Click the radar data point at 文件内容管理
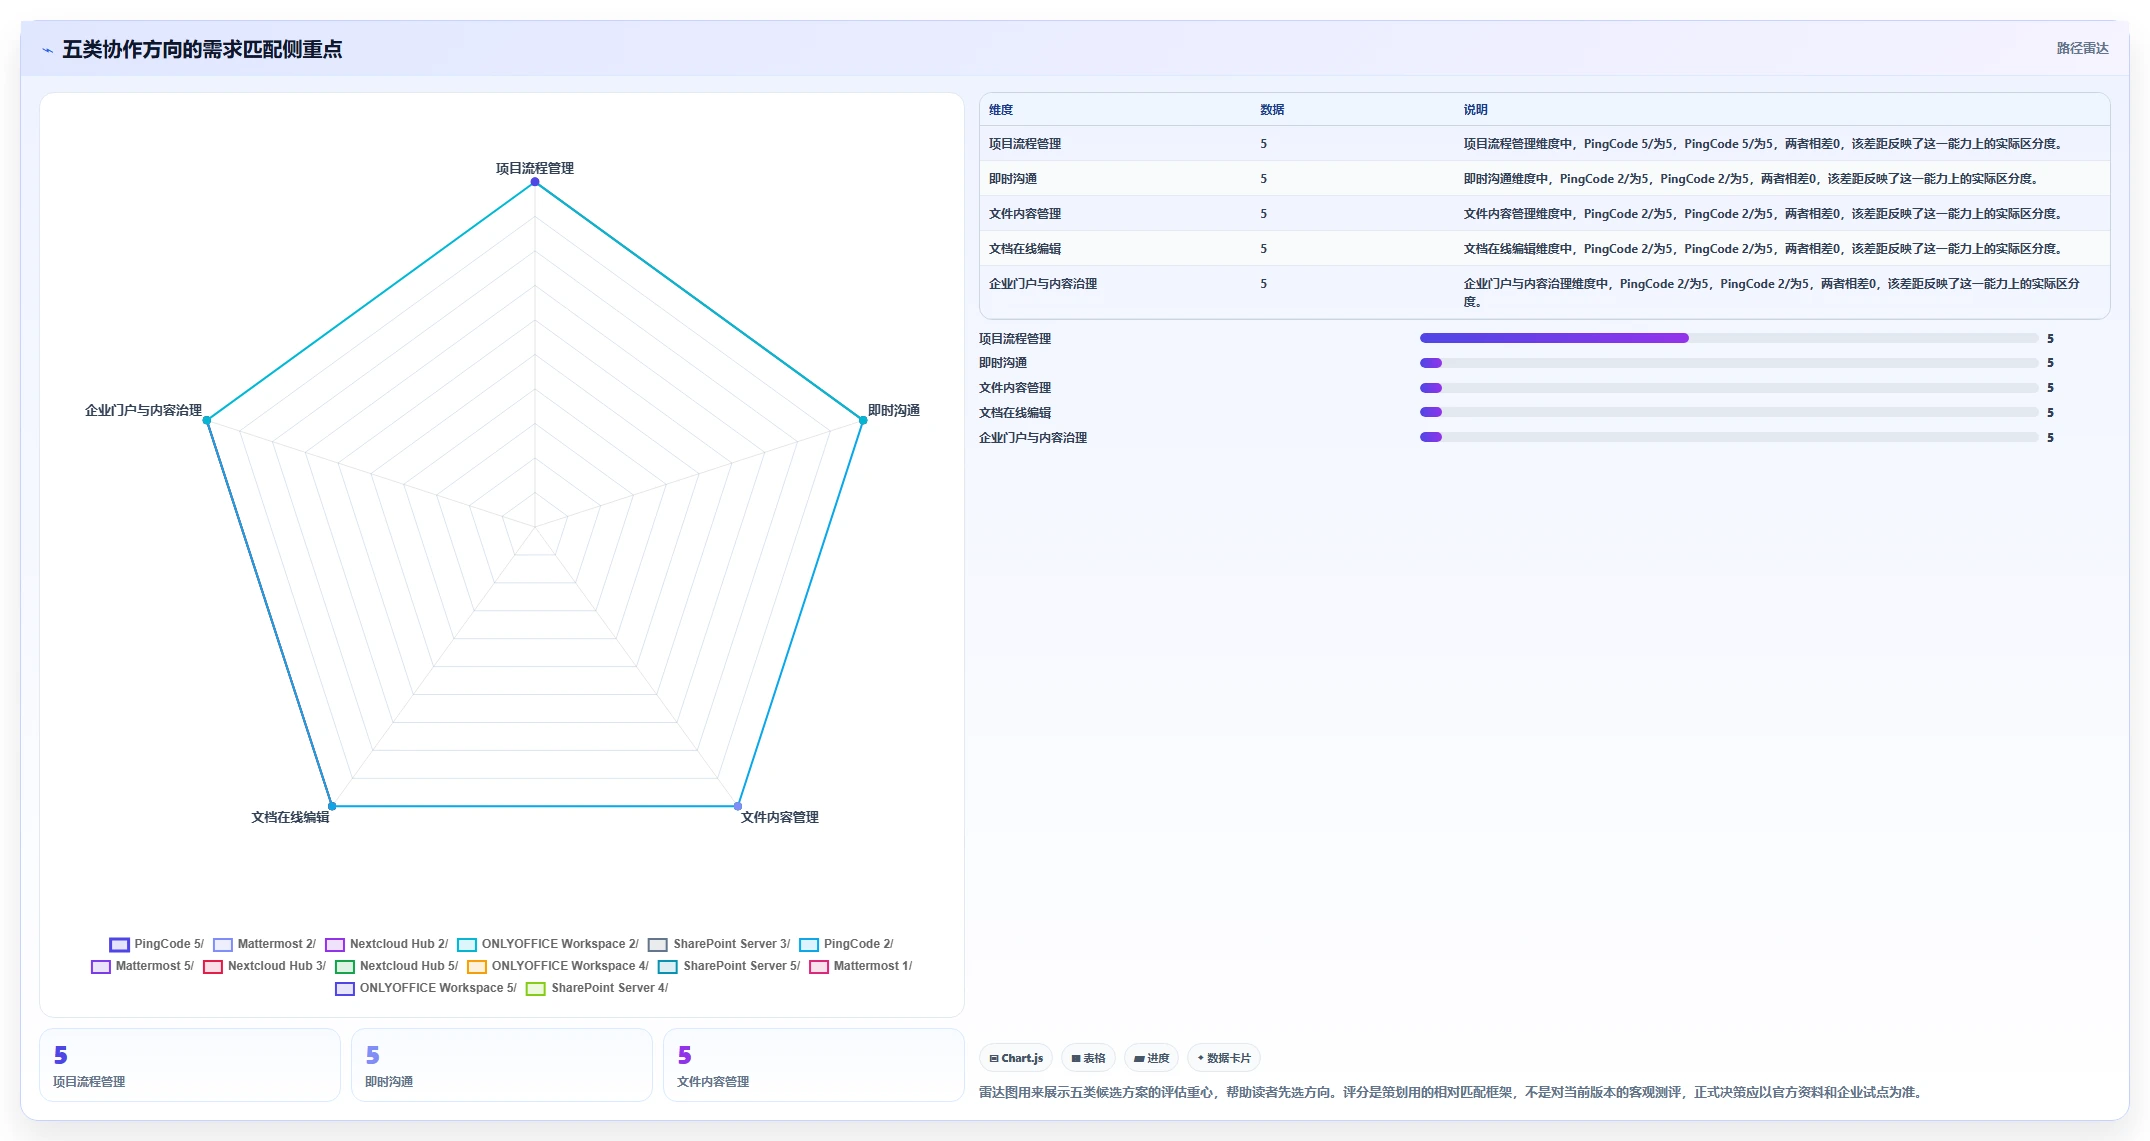Screen dimensions: 2150x1141 pyautogui.click(x=738, y=806)
